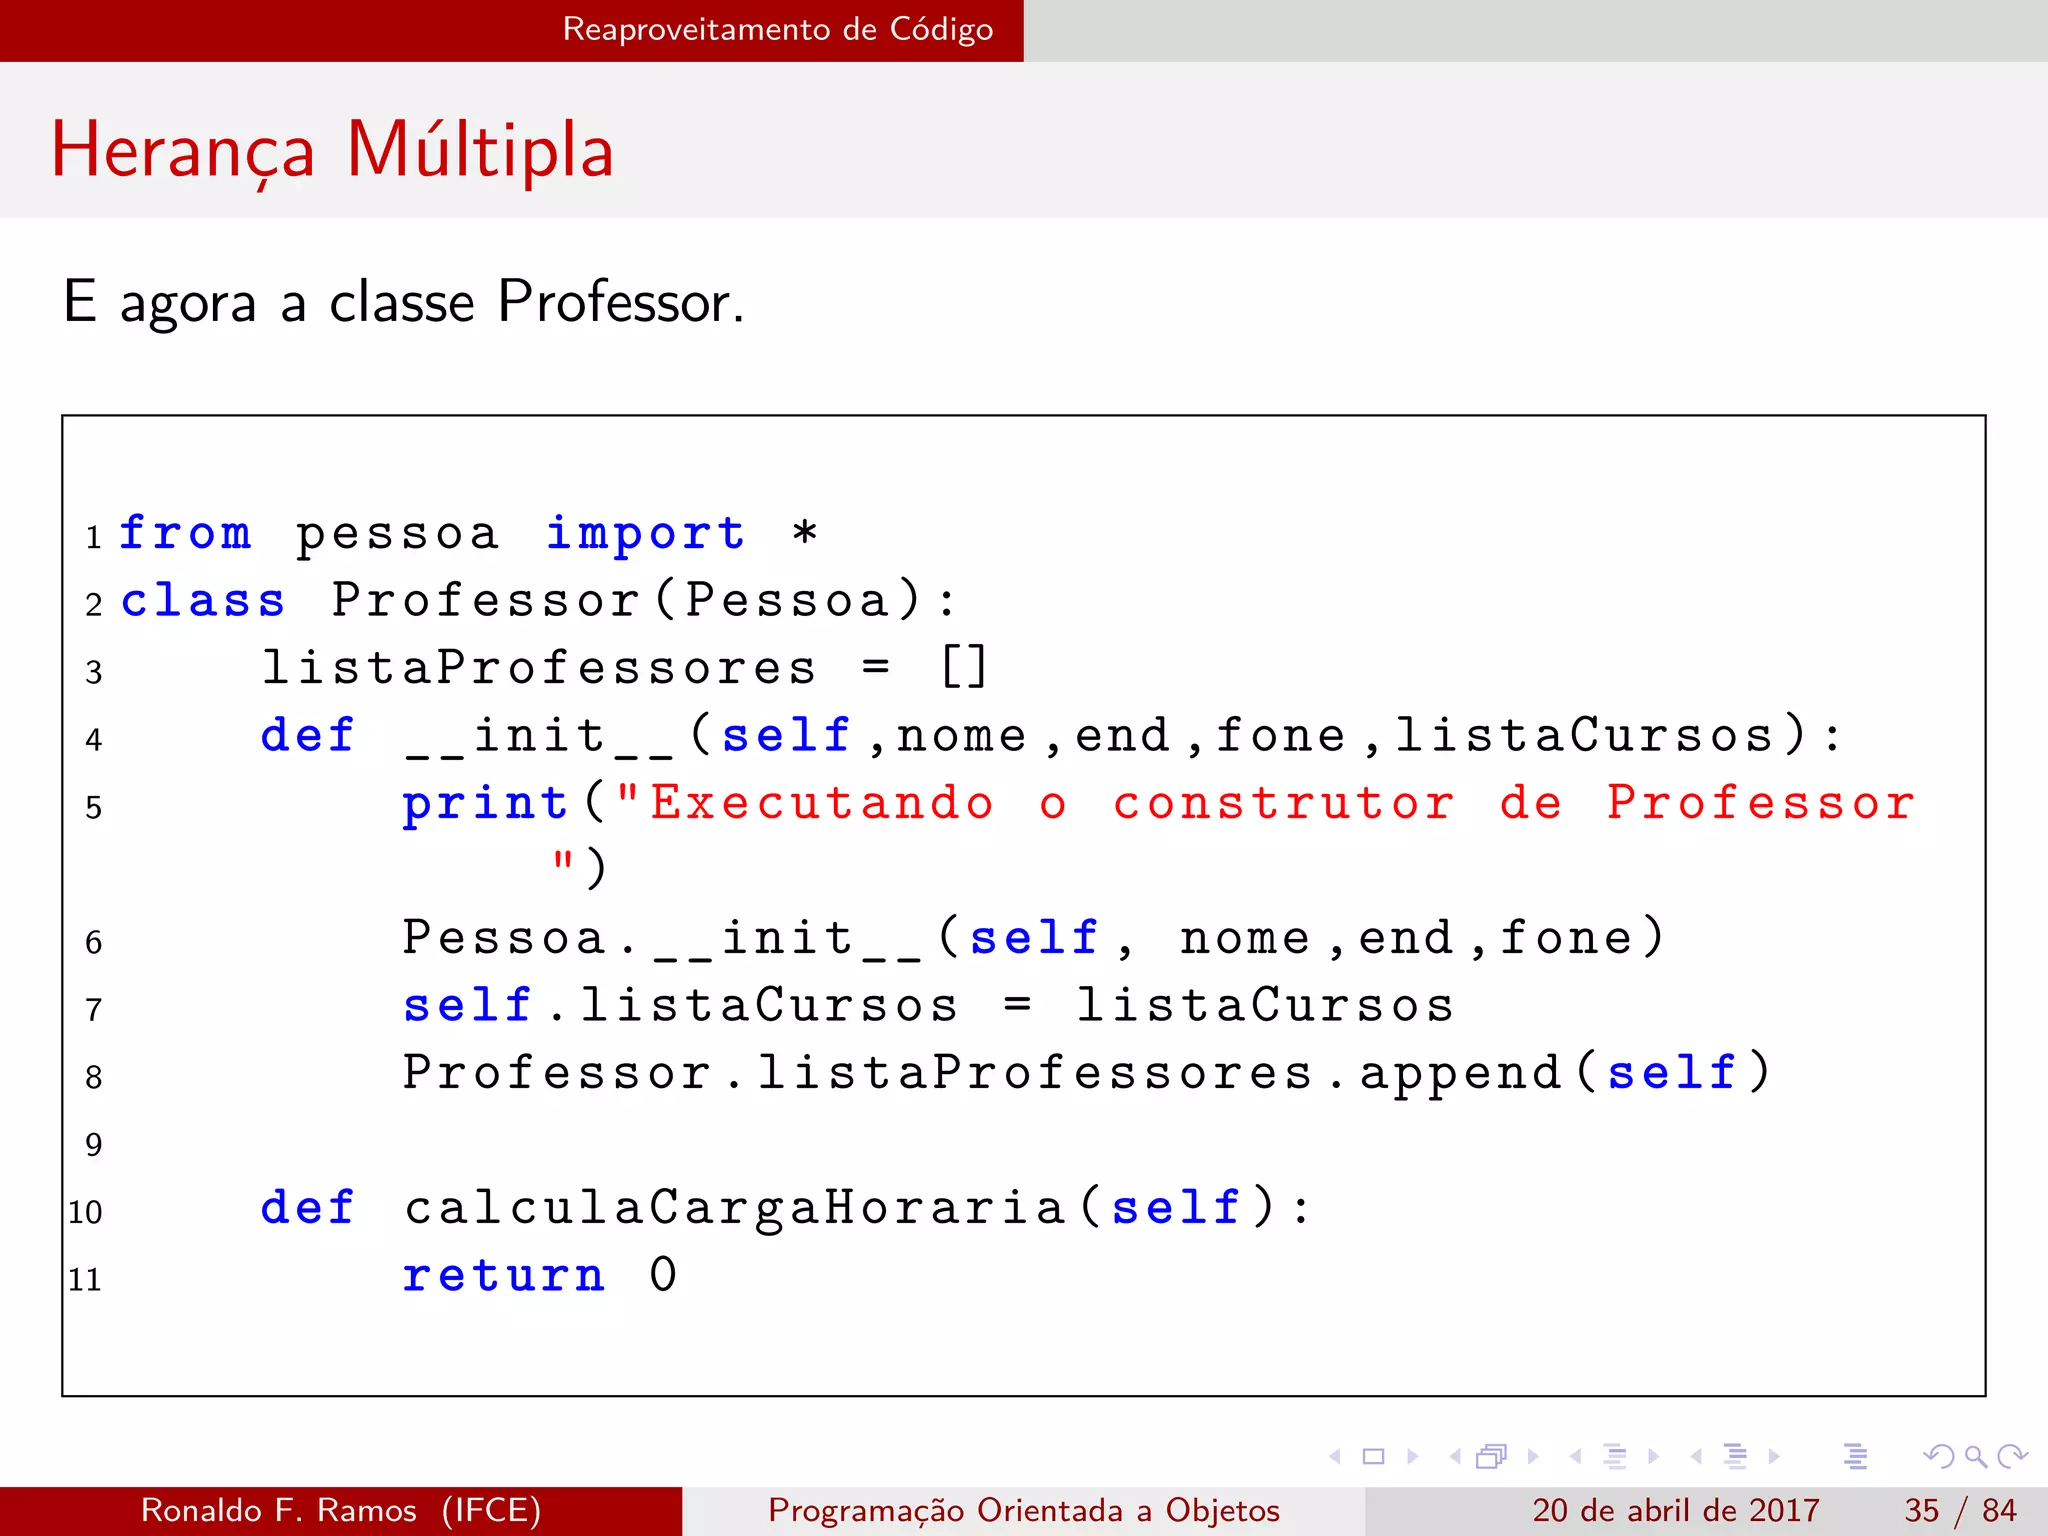The width and height of the screenshot is (2048, 1536).
Task: Click code line 'listaProfessores = []'
Action: (x=625, y=667)
